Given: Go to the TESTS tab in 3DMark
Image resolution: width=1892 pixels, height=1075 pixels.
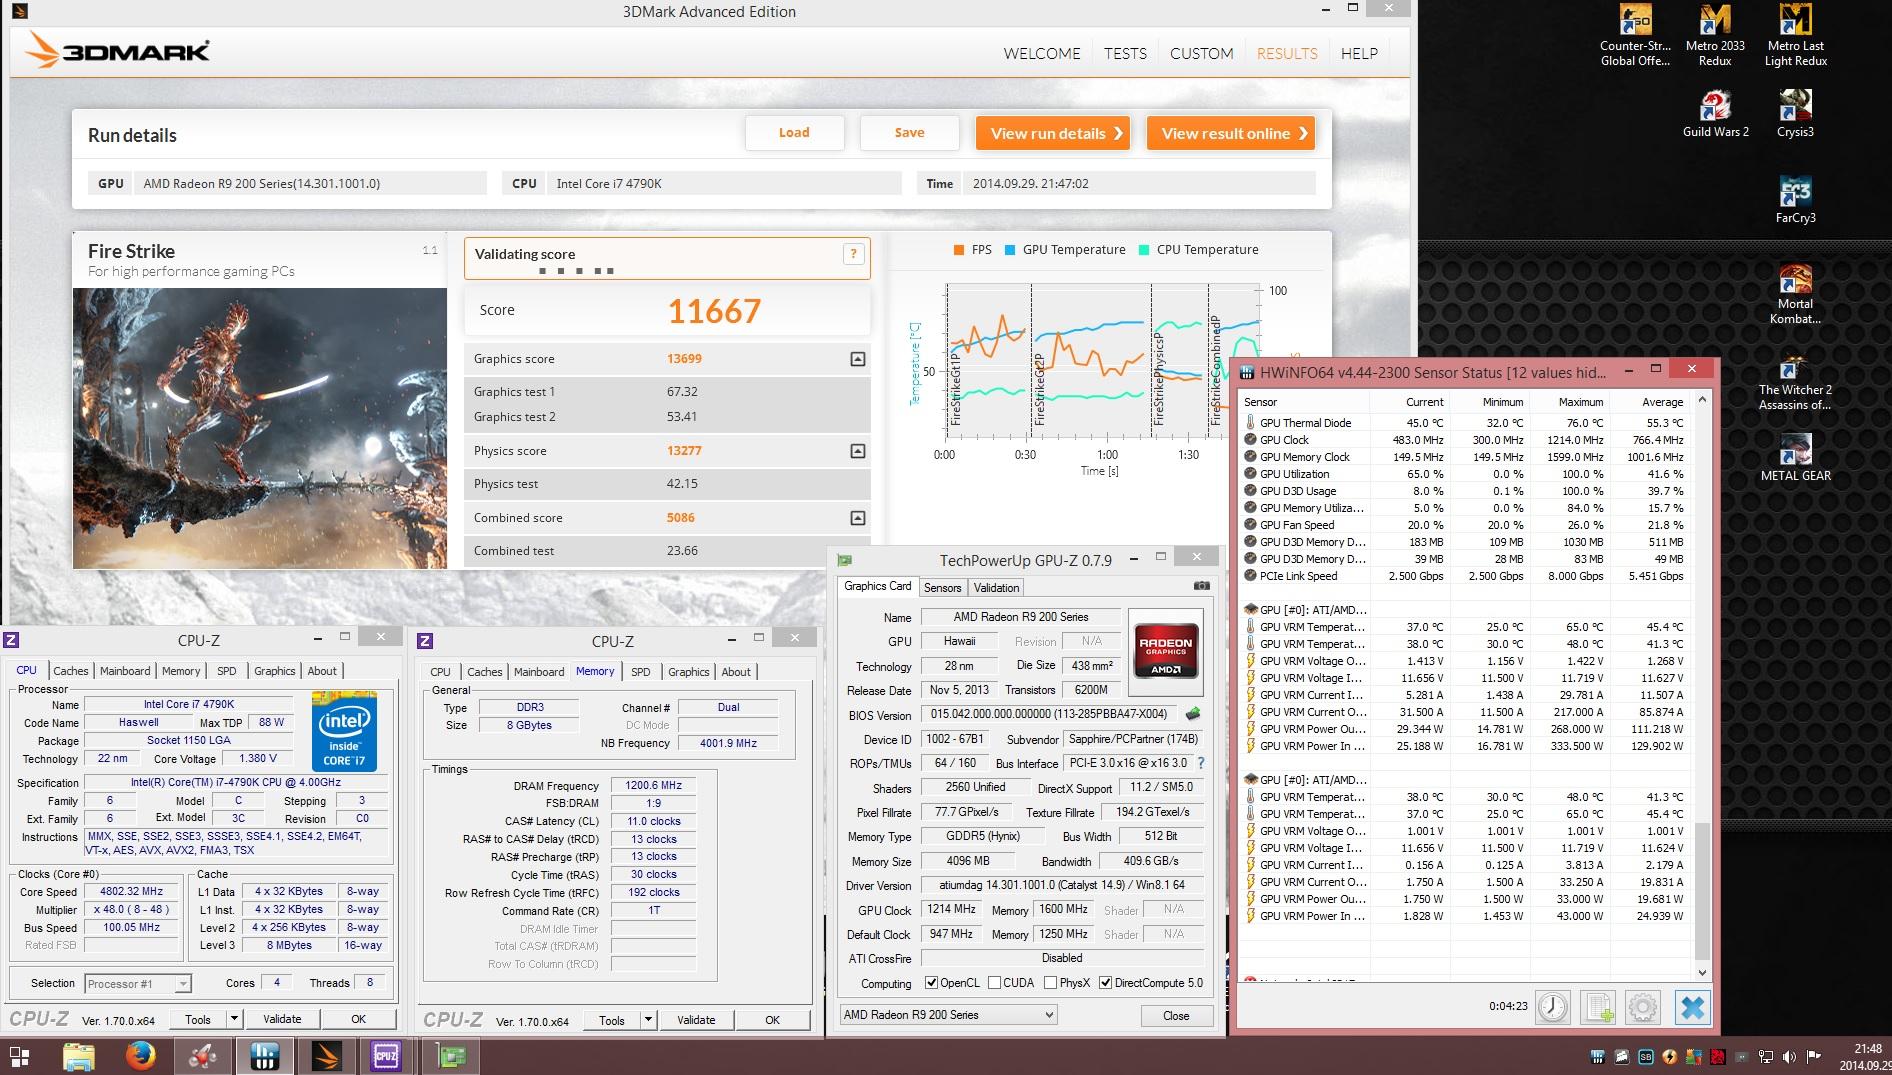Looking at the screenshot, I should pos(1125,53).
